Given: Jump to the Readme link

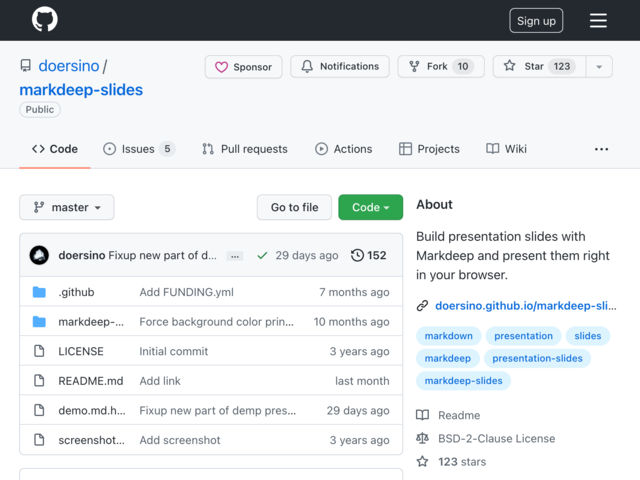Looking at the screenshot, I should point(459,416).
